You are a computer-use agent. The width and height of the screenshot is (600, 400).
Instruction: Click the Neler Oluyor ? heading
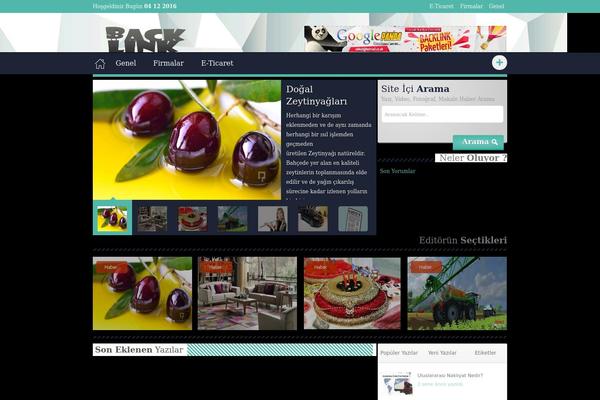pos(471,158)
